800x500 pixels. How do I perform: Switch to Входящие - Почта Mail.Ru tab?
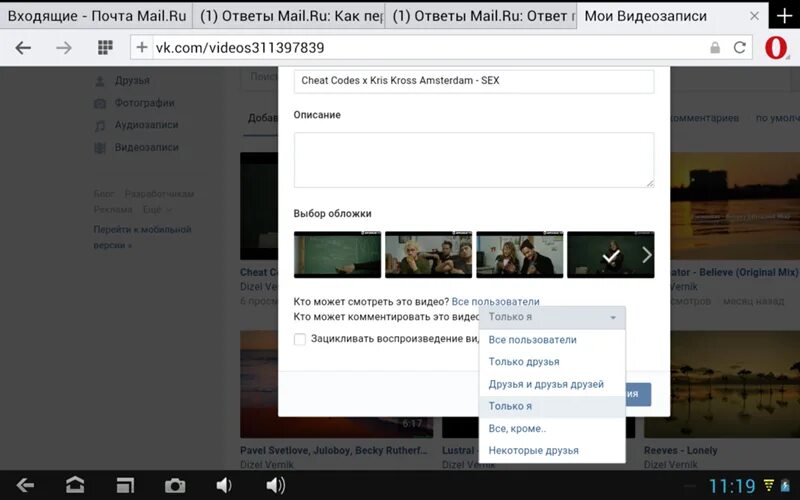coord(96,16)
